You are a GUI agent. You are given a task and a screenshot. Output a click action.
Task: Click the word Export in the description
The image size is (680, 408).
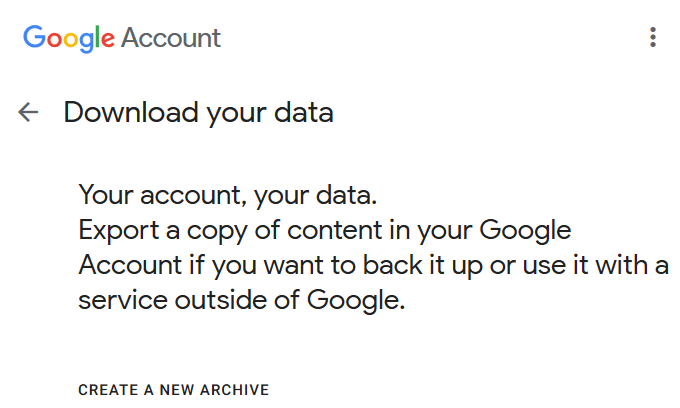pos(111,230)
